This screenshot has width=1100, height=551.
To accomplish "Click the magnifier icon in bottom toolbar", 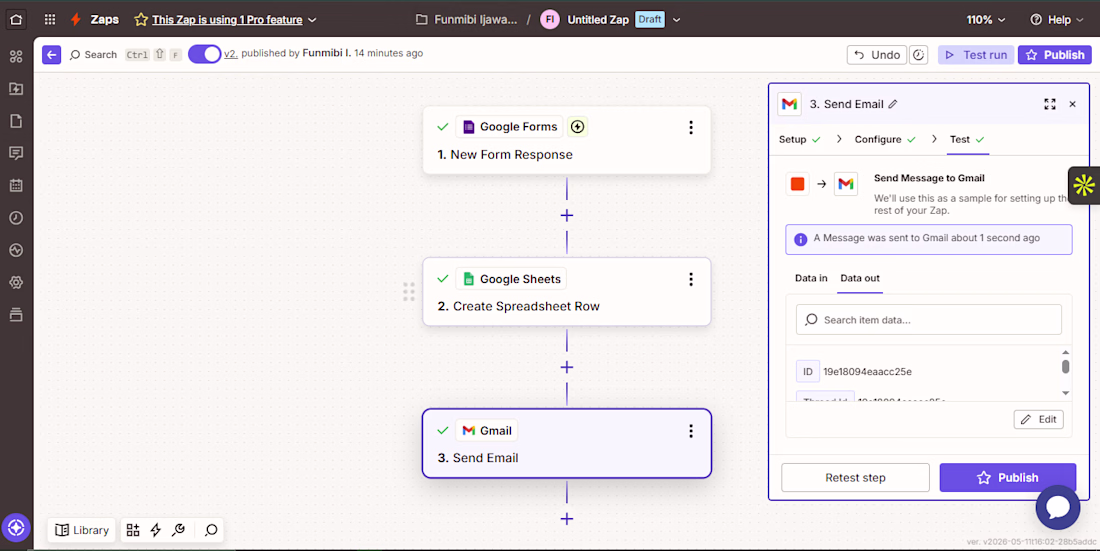I will click(211, 530).
